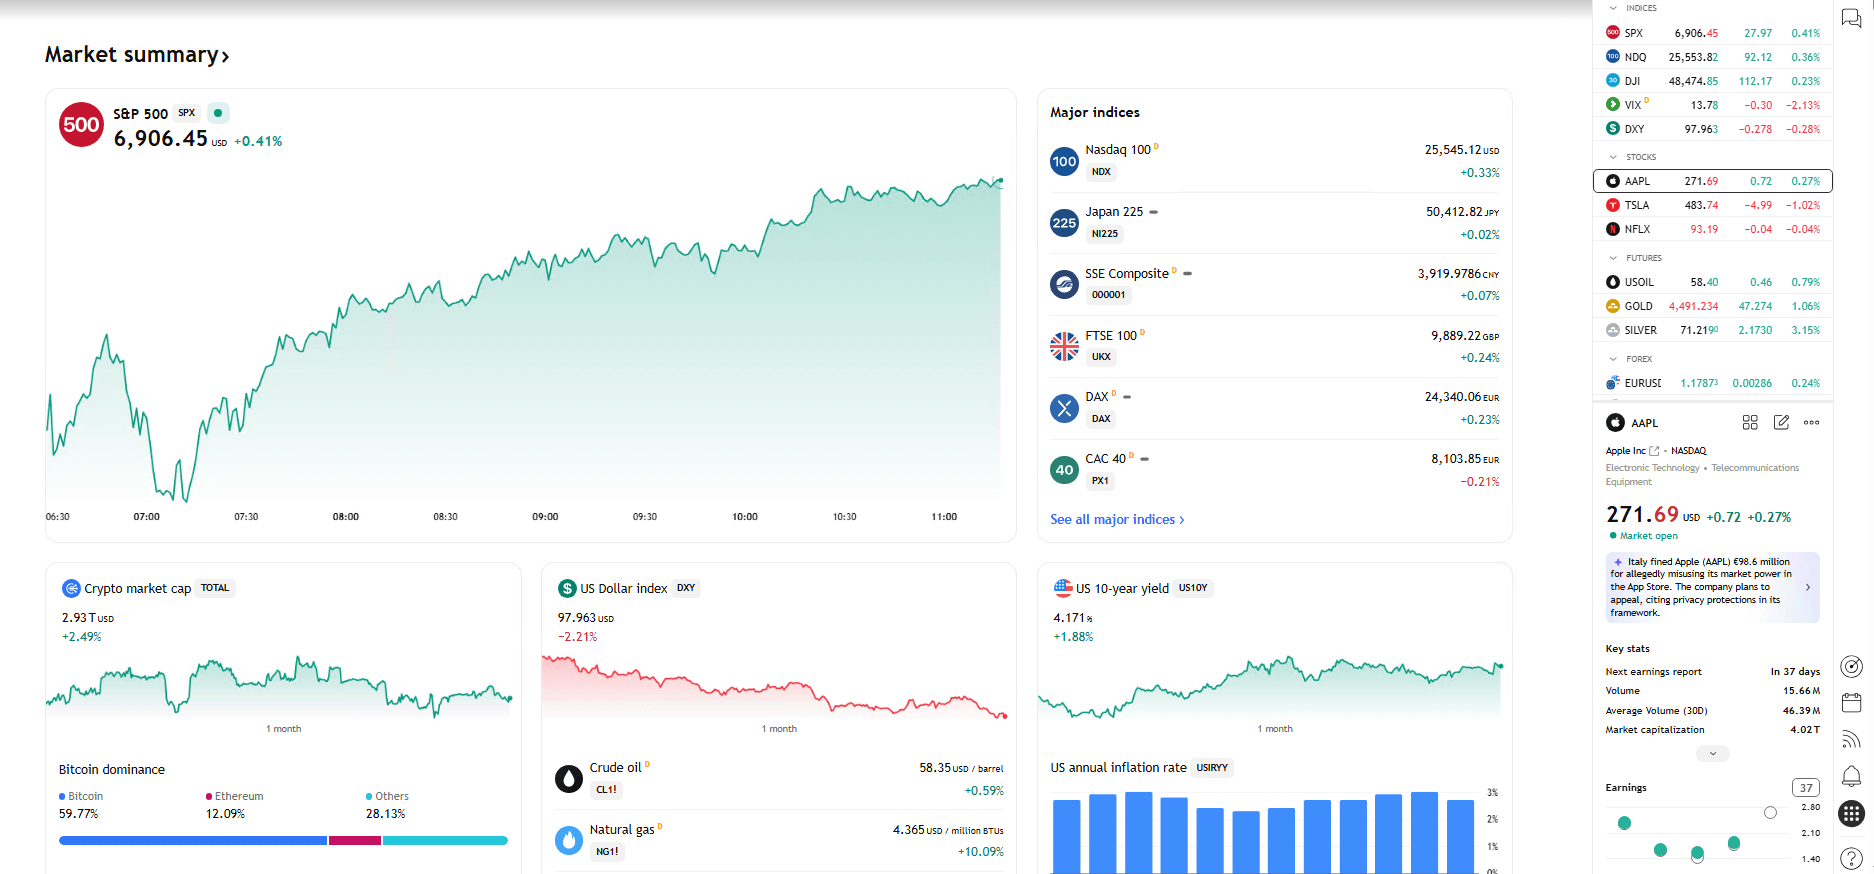This screenshot has width=1874, height=874.
Task: Click the NG1! ticker tag
Action: [x=607, y=852]
